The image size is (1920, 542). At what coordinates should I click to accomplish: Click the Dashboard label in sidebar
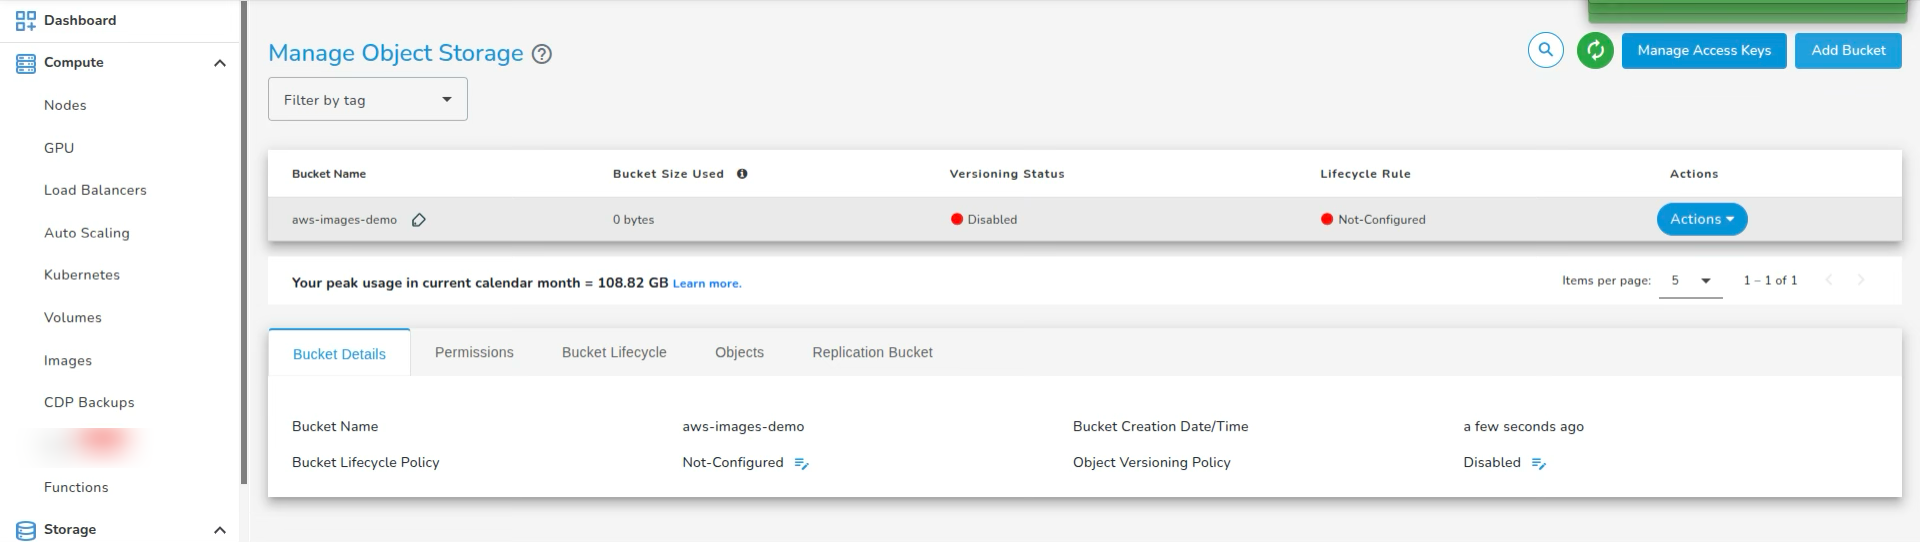click(80, 20)
